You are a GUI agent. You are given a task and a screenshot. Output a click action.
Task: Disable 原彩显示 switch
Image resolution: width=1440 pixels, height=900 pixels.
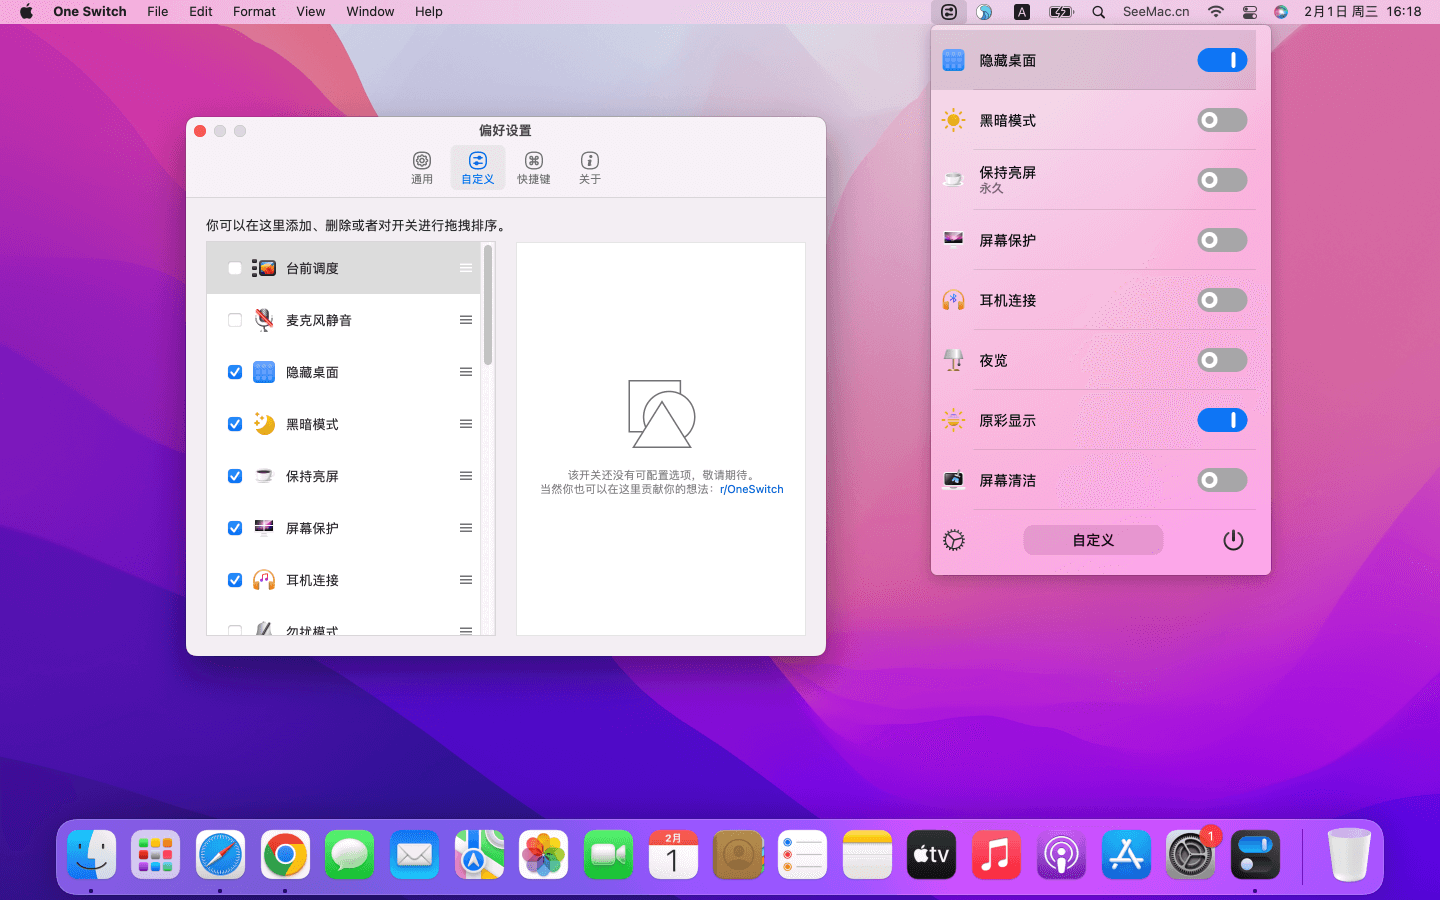tap(1221, 420)
